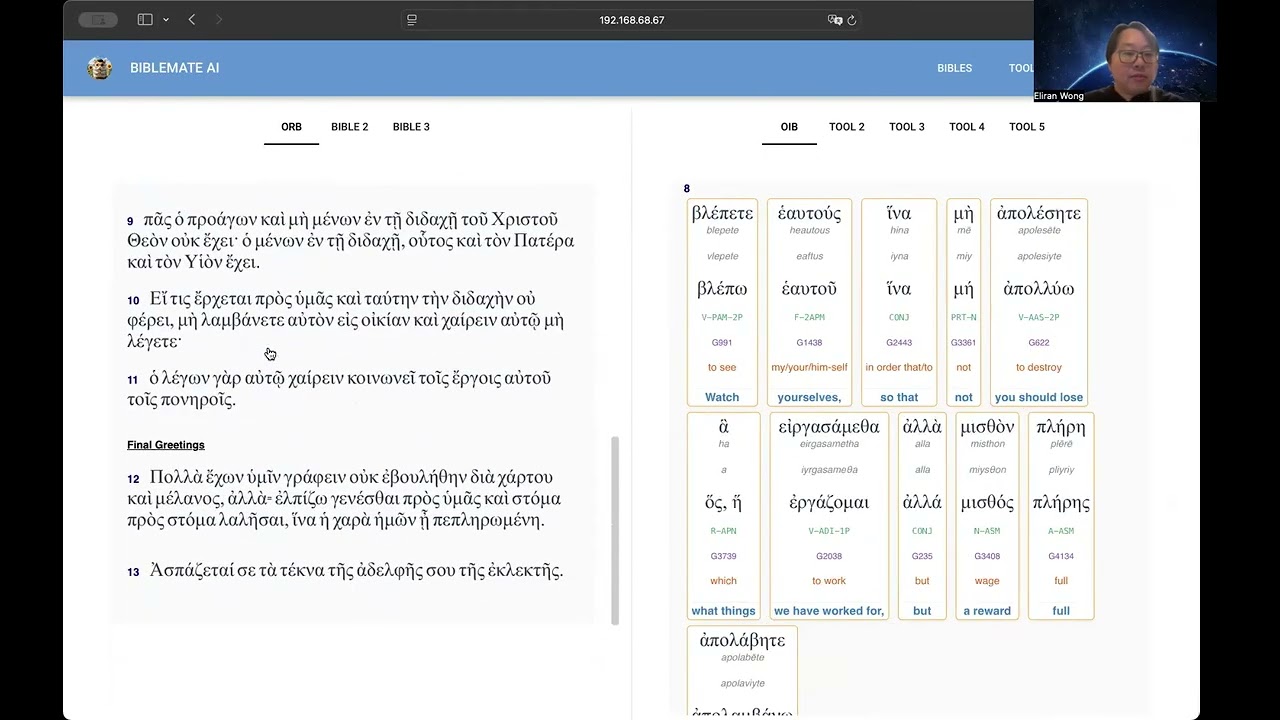Click Strong's number G4134
Viewport: 1280px width, 720px height.
[1061, 556]
